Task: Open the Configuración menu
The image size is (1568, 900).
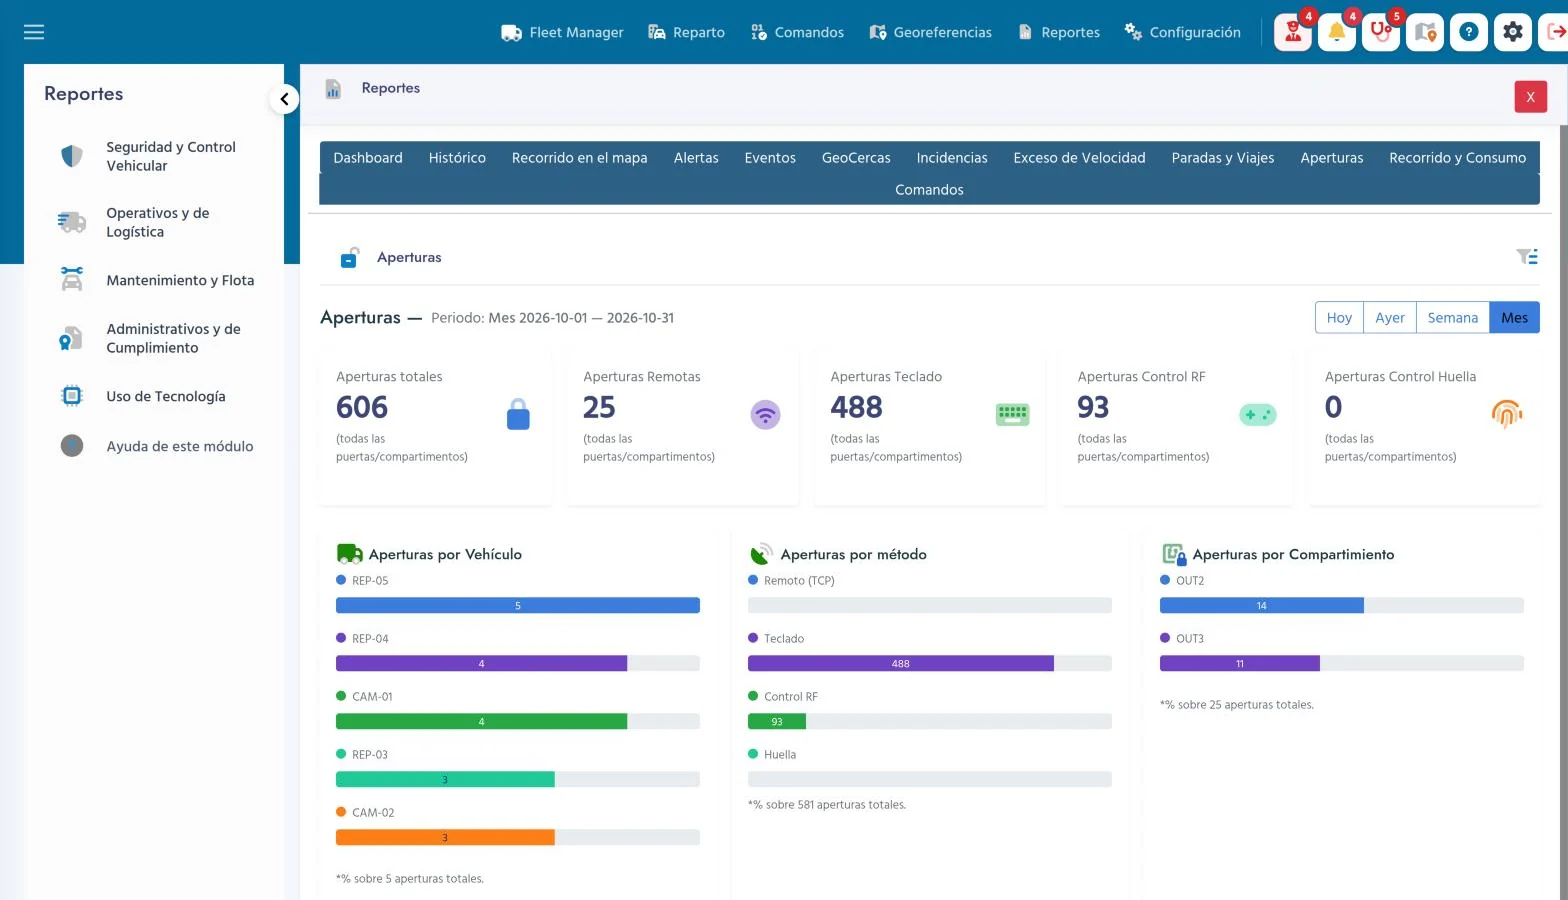Action: point(1182,32)
